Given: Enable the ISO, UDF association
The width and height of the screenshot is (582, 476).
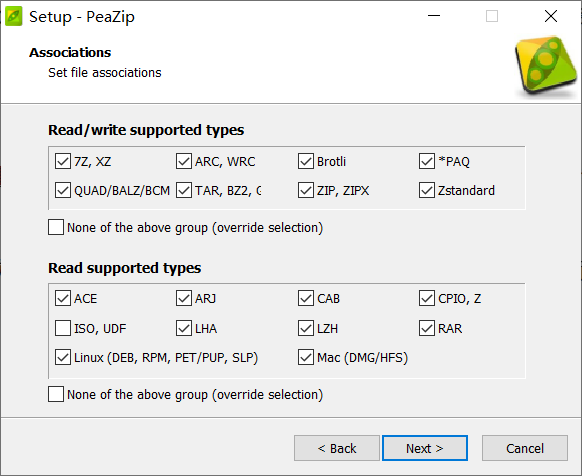Looking at the screenshot, I should [63, 328].
